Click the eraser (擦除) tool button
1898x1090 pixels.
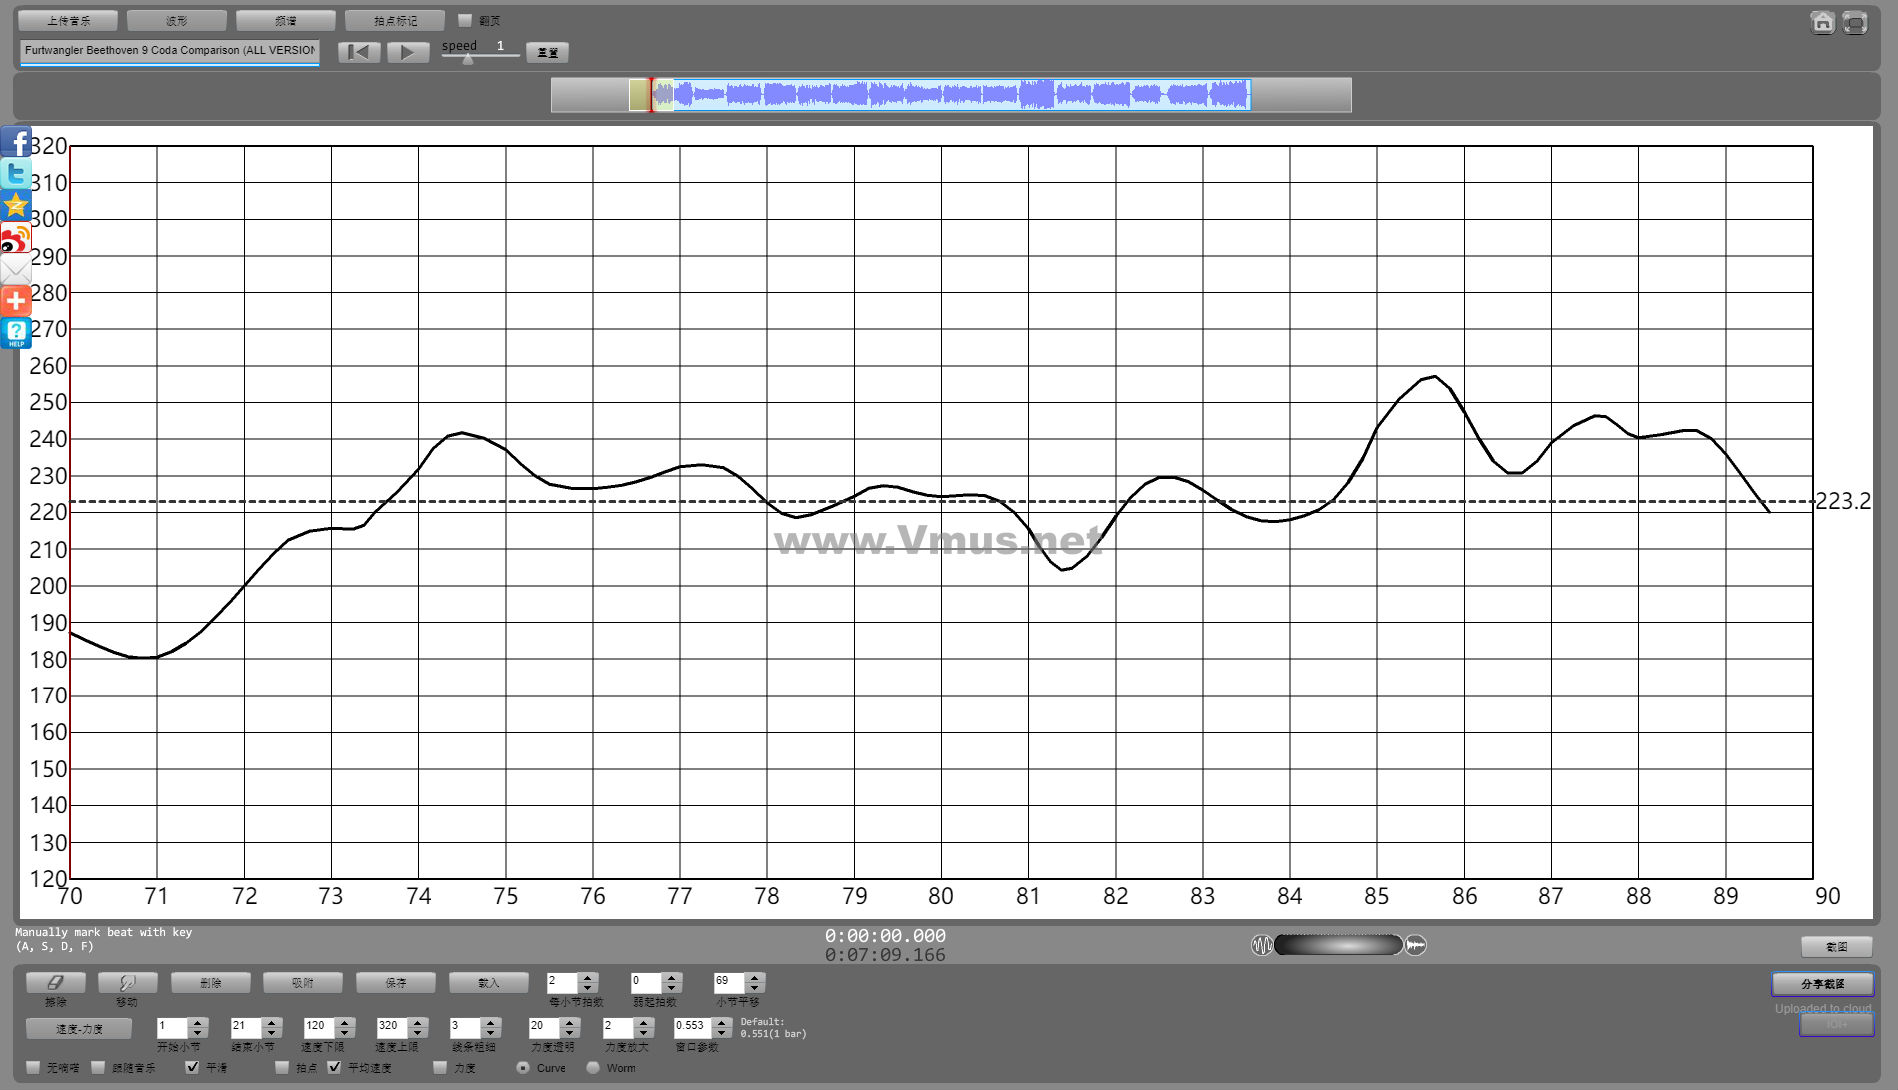pyautogui.click(x=55, y=983)
